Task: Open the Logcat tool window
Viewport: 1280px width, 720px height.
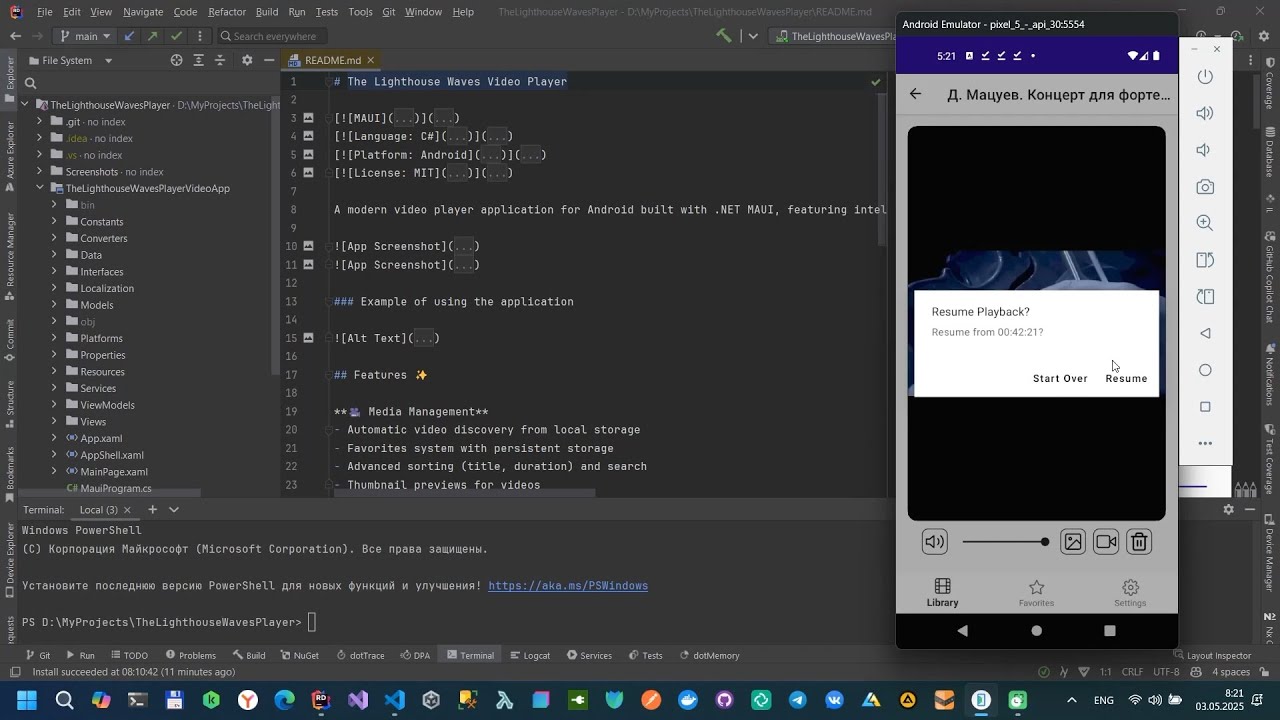Action: coord(529,656)
